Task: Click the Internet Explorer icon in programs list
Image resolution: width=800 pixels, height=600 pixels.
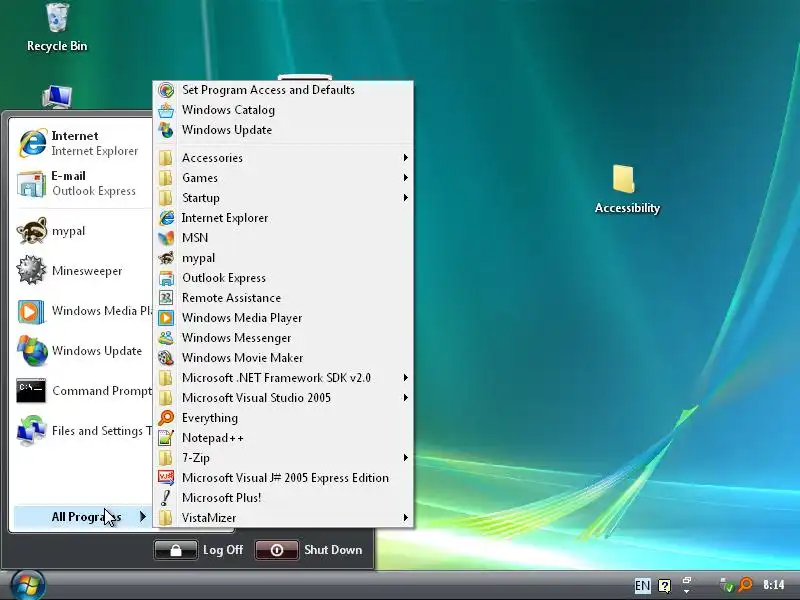Action: [x=166, y=218]
